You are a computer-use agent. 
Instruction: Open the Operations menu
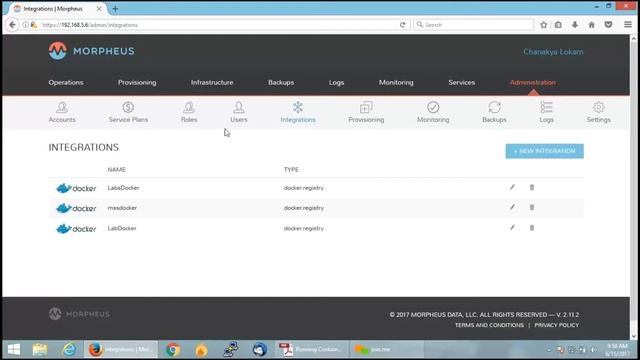coord(66,82)
